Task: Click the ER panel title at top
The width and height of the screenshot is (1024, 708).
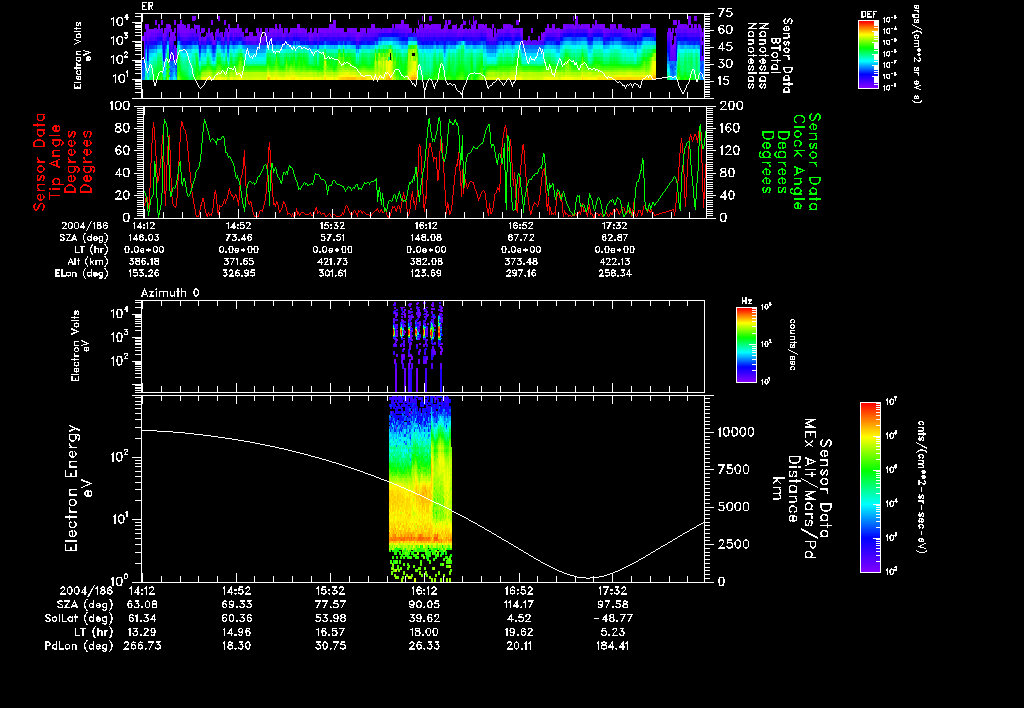Action: [147, 5]
